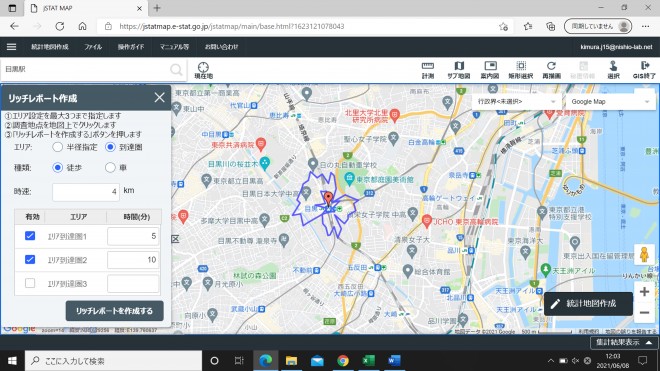The height and width of the screenshot is (371, 660).
Task: Launch Word from the taskbar
Action: point(394,361)
